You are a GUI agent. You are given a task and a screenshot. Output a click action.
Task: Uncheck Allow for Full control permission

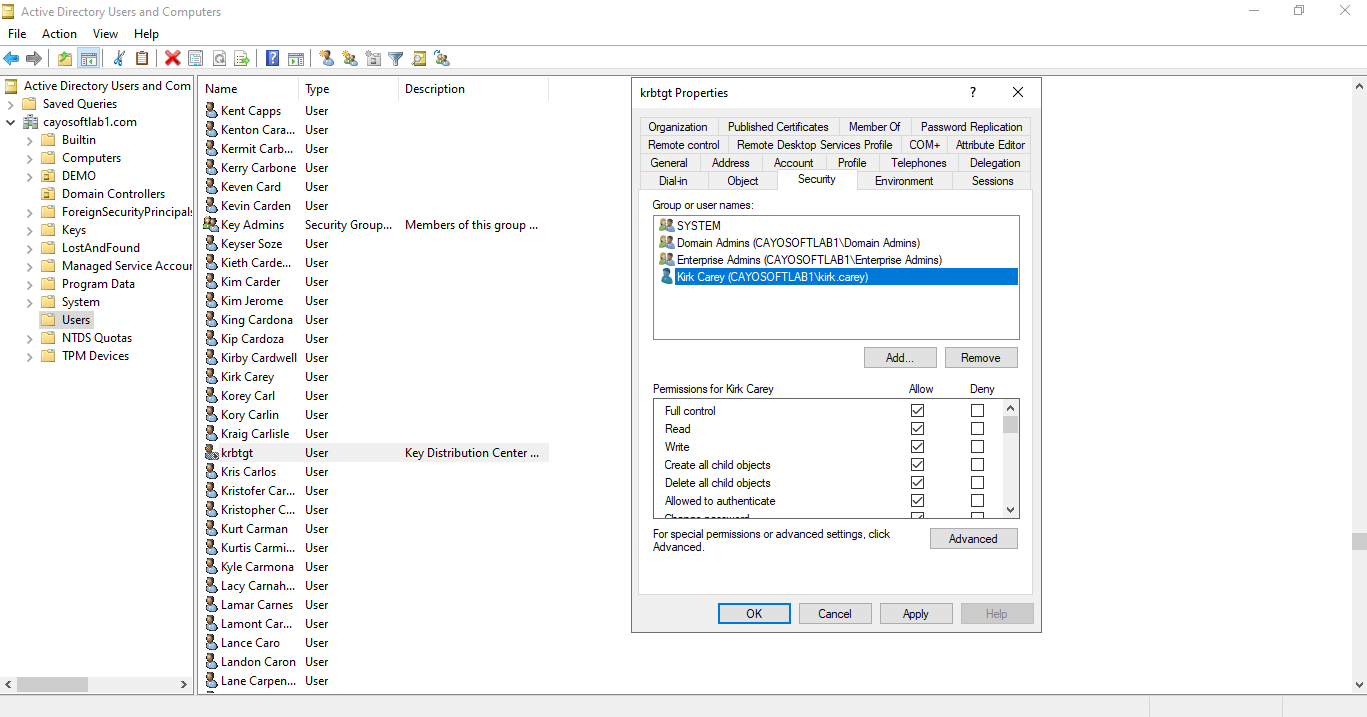917,411
